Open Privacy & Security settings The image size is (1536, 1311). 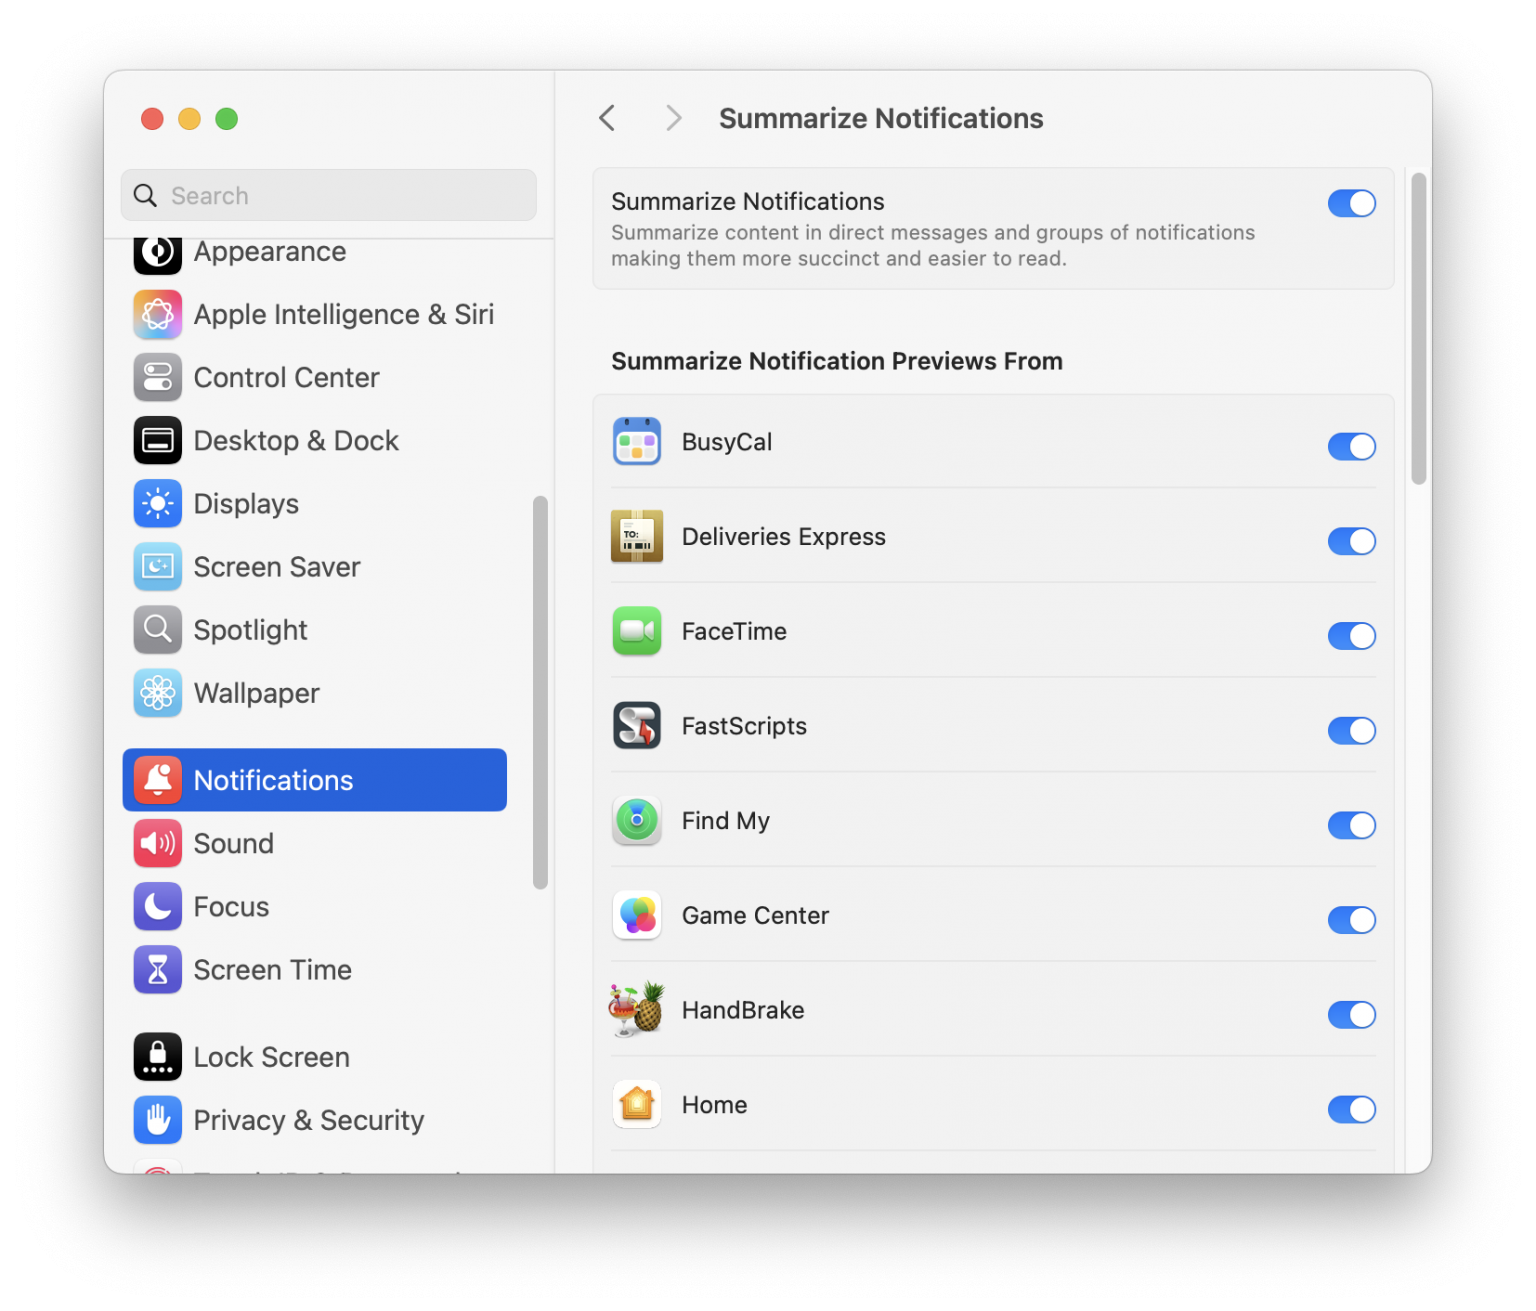[308, 1120]
